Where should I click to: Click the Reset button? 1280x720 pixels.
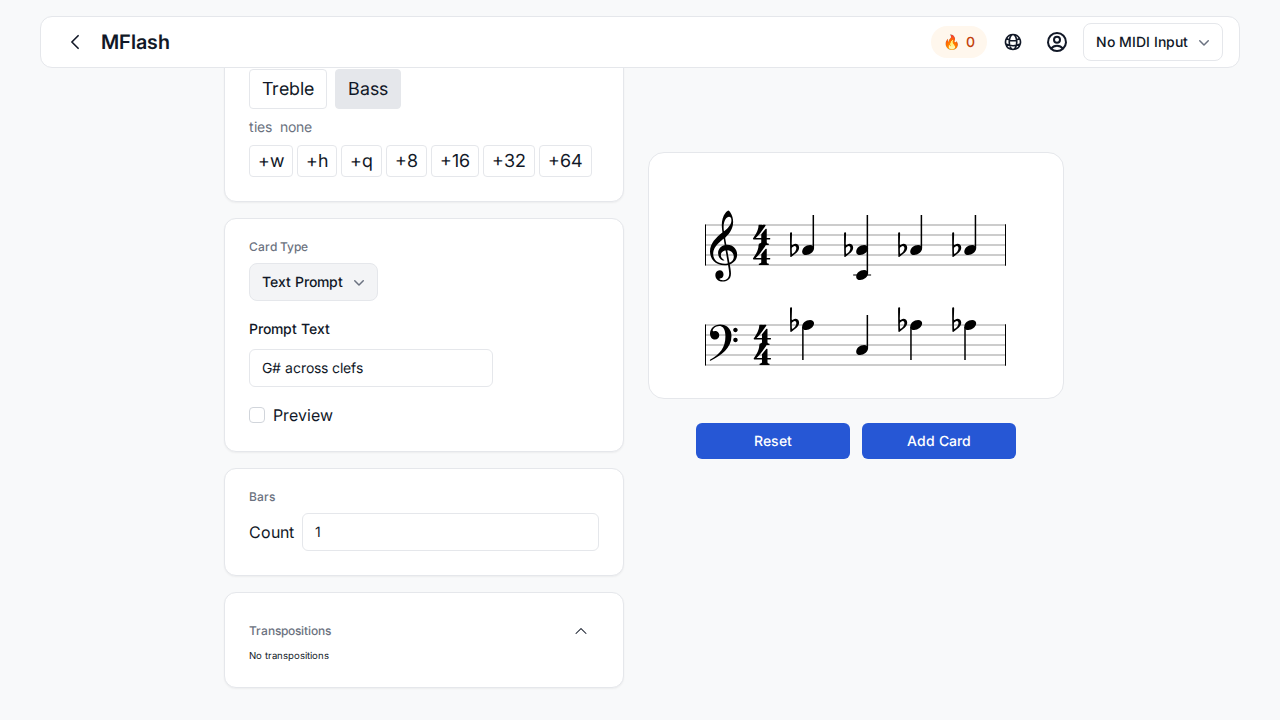[x=773, y=441]
